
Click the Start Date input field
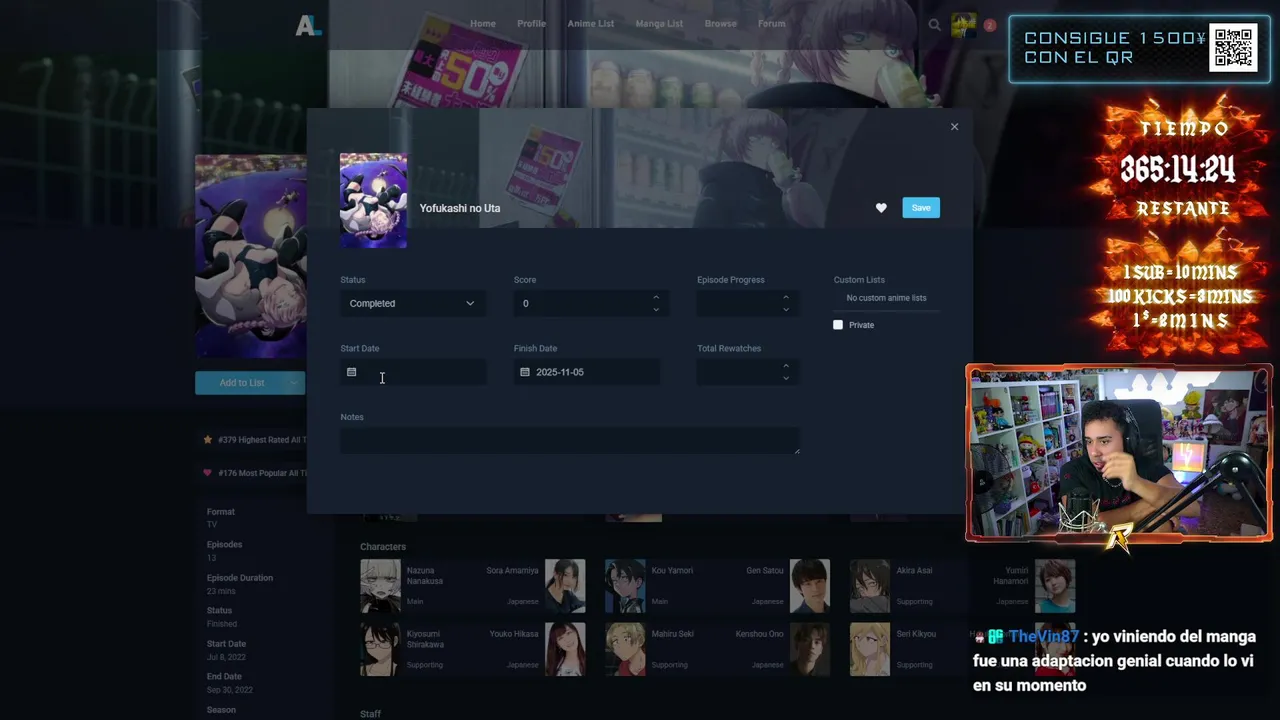tap(413, 372)
